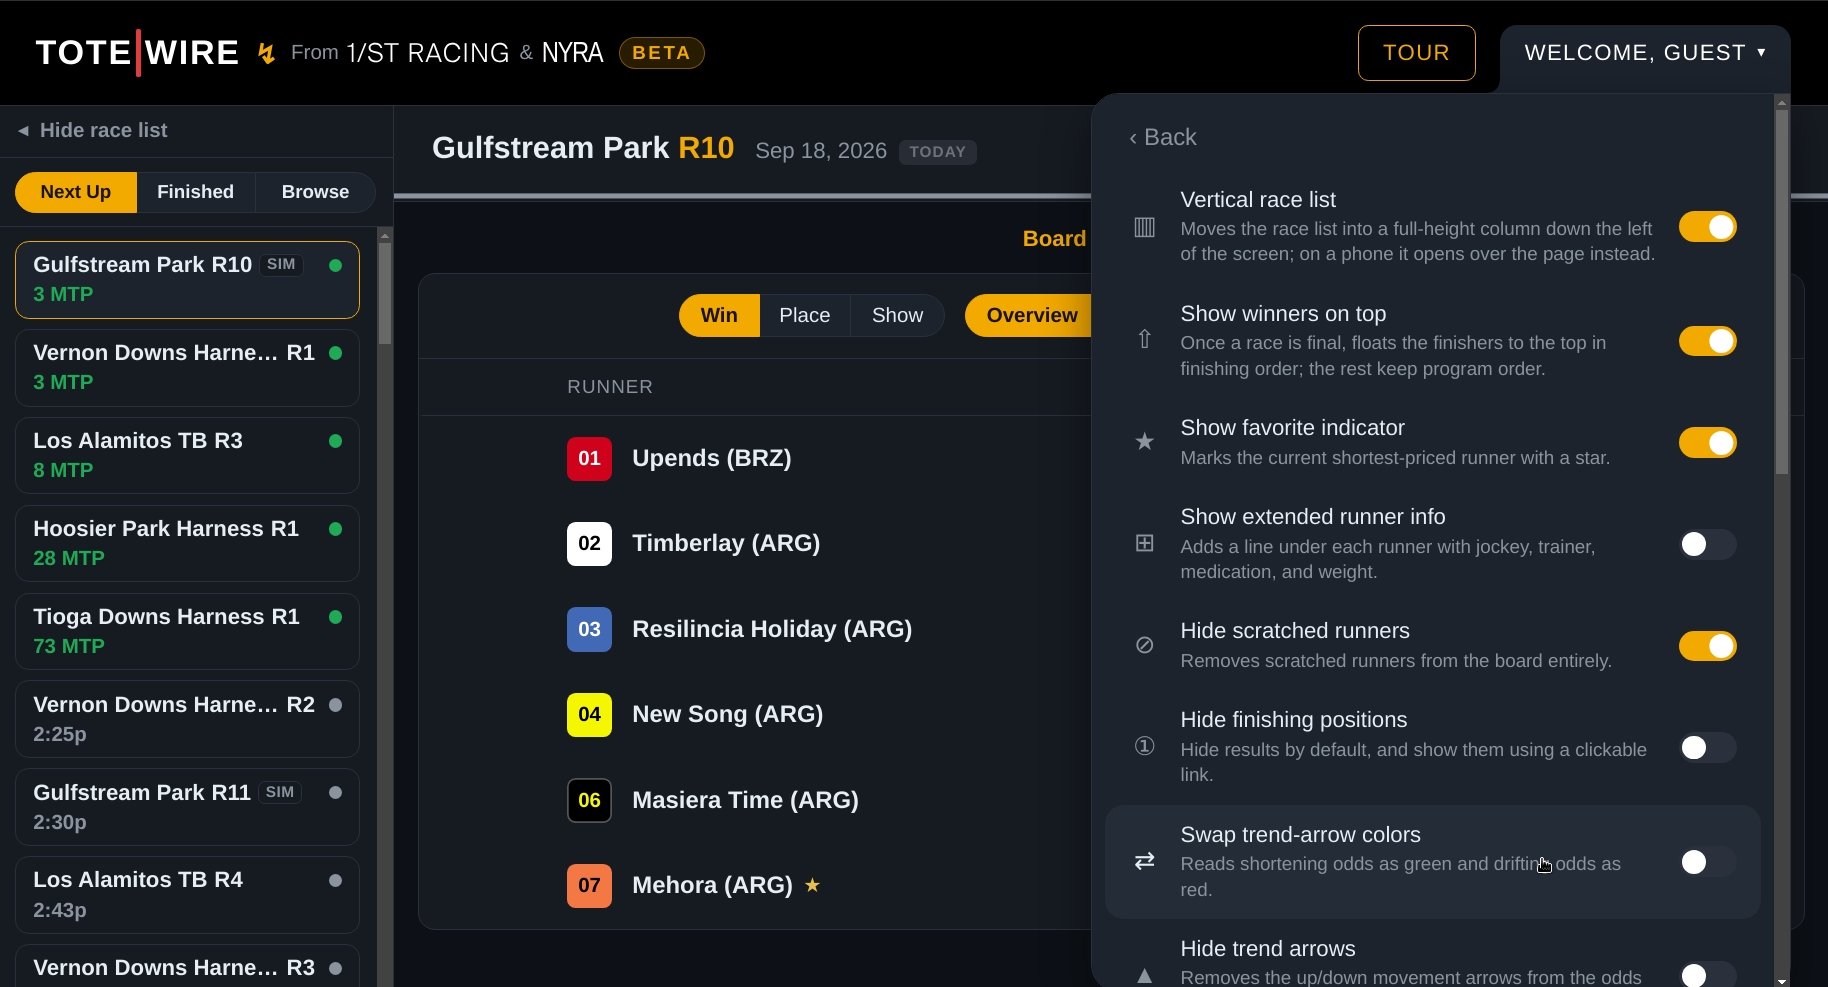The width and height of the screenshot is (1828, 987).
Task: Click the extended runner info grid icon
Action: tap(1145, 543)
